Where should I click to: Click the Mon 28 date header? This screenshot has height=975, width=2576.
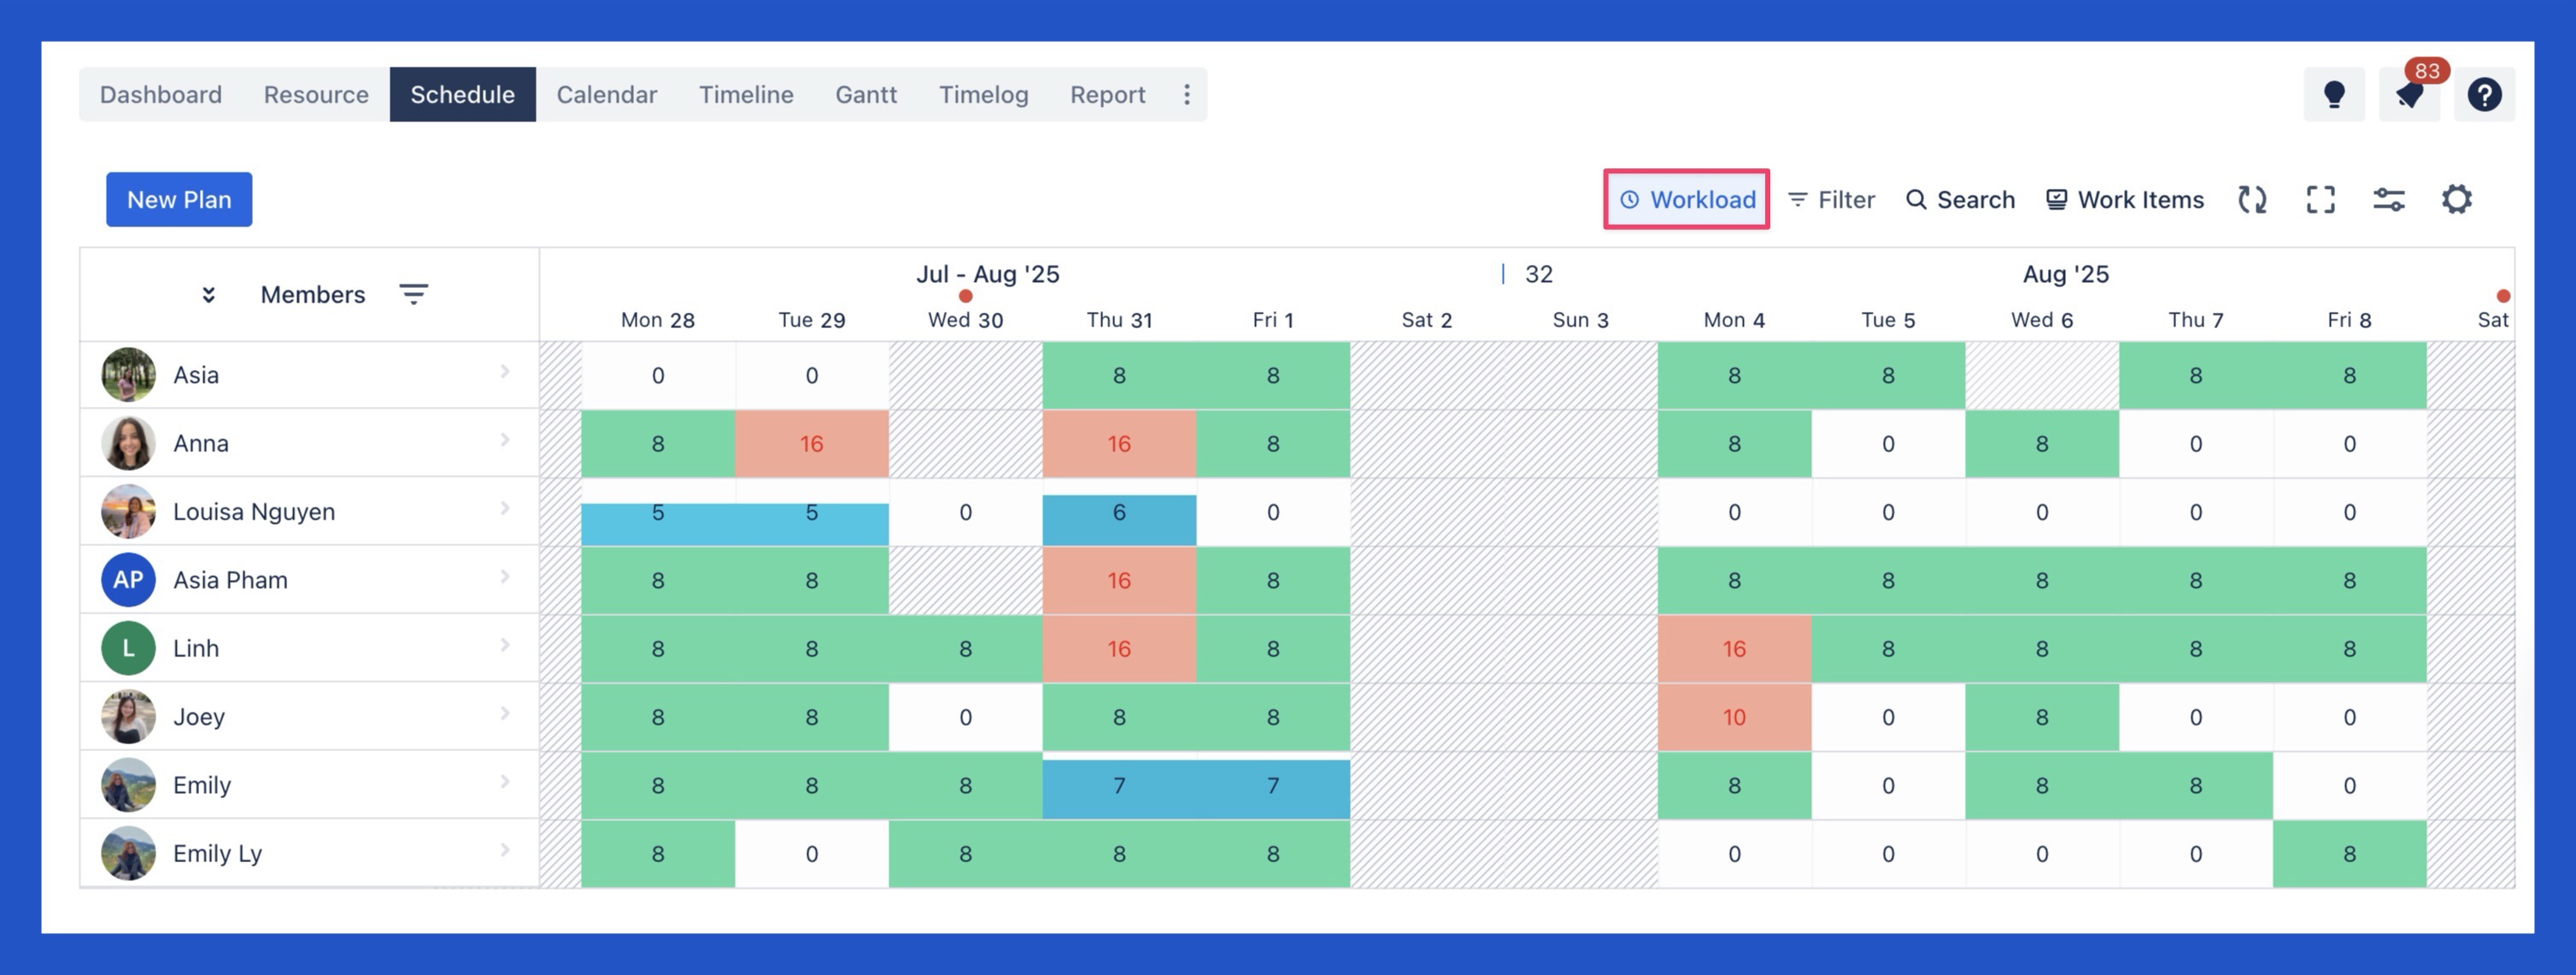[x=658, y=320]
